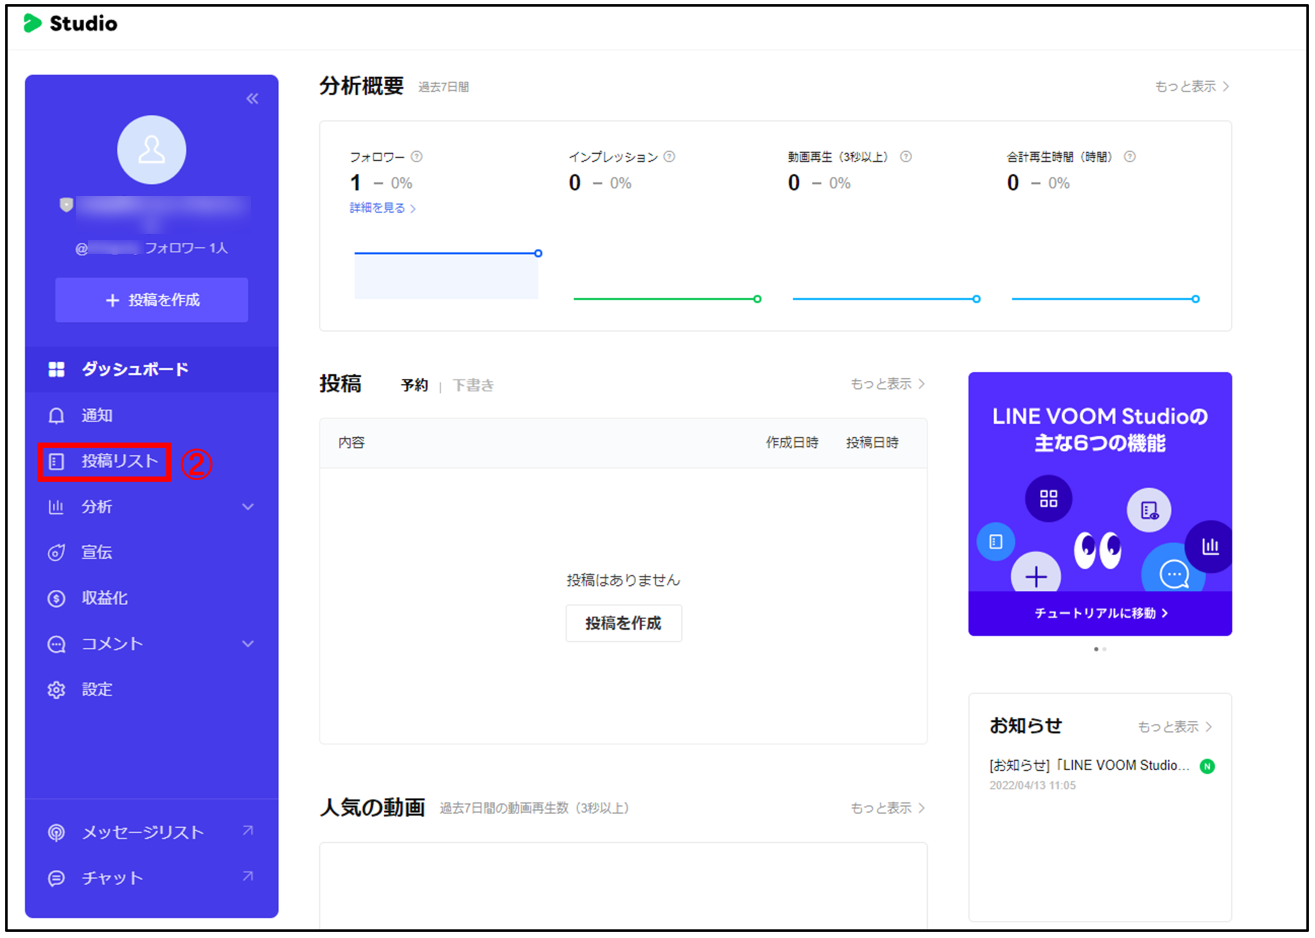Open the LINE VOOM Studio notice item

(1090, 766)
